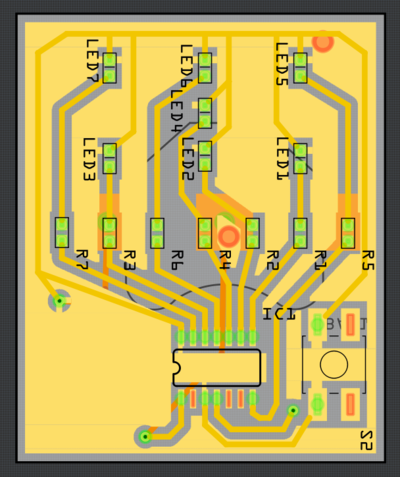The image size is (400, 477).
Task: Click resistor R6 footprint
Action: tap(157, 233)
